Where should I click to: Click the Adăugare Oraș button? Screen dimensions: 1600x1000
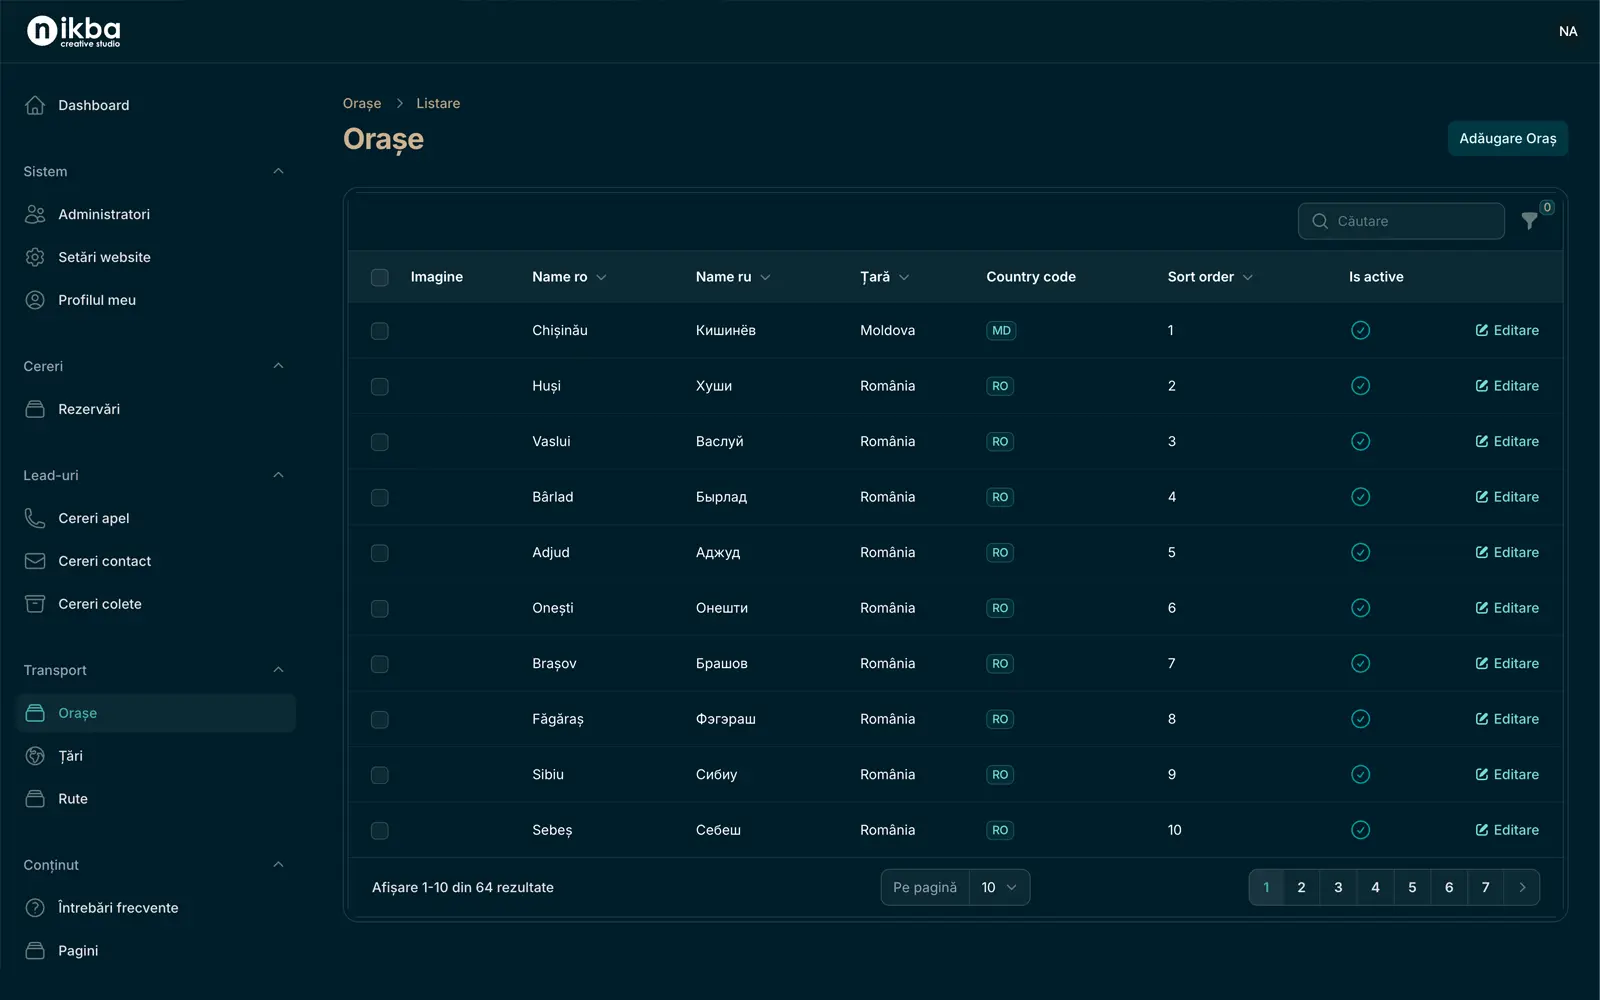(x=1507, y=138)
